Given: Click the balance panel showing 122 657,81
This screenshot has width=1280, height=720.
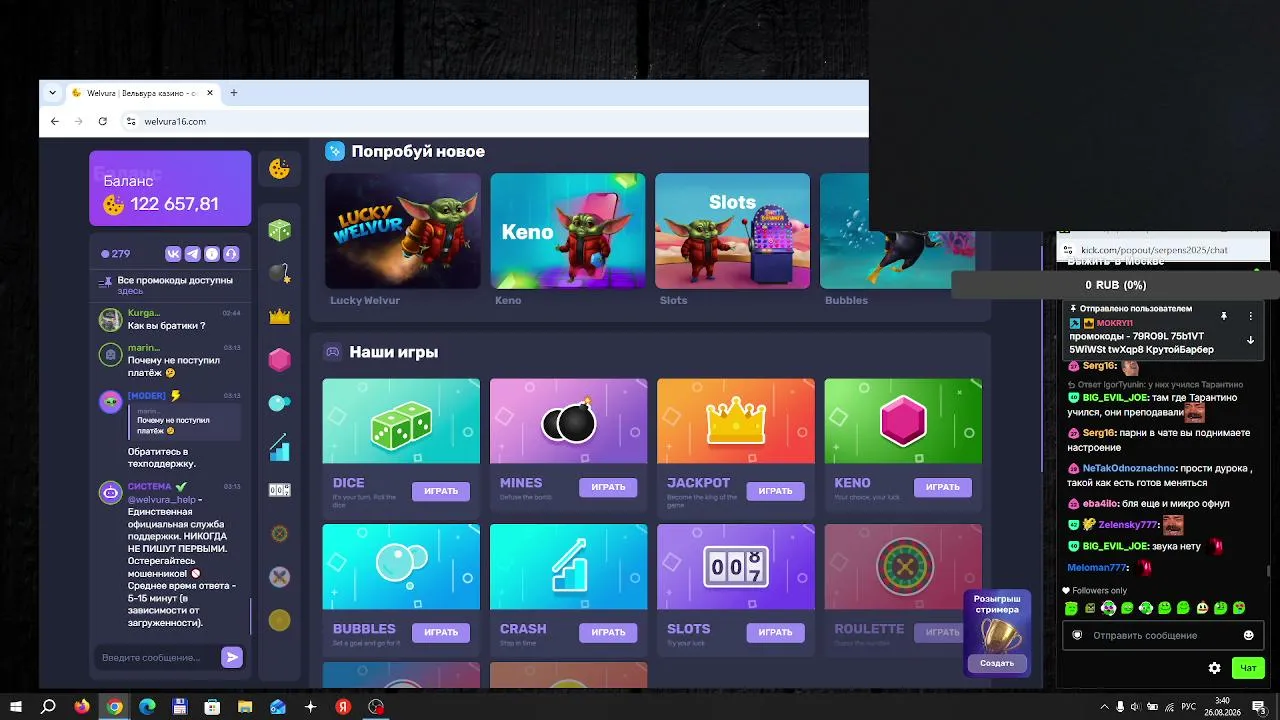Looking at the screenshot, I should coord(170,188).
